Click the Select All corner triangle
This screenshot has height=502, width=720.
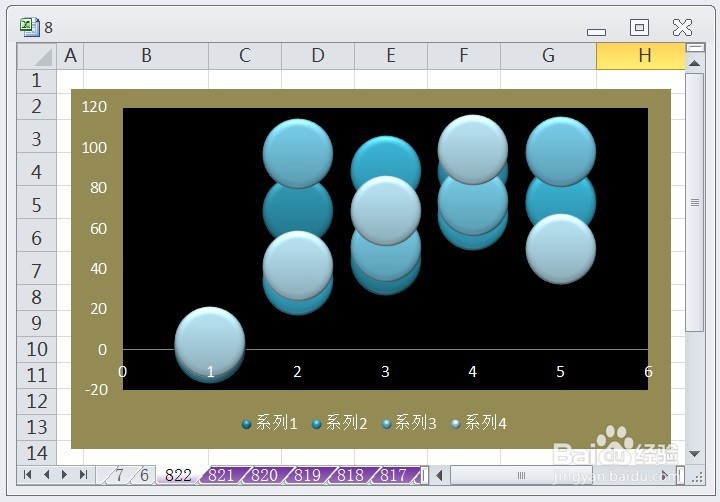tap(37, 56)
